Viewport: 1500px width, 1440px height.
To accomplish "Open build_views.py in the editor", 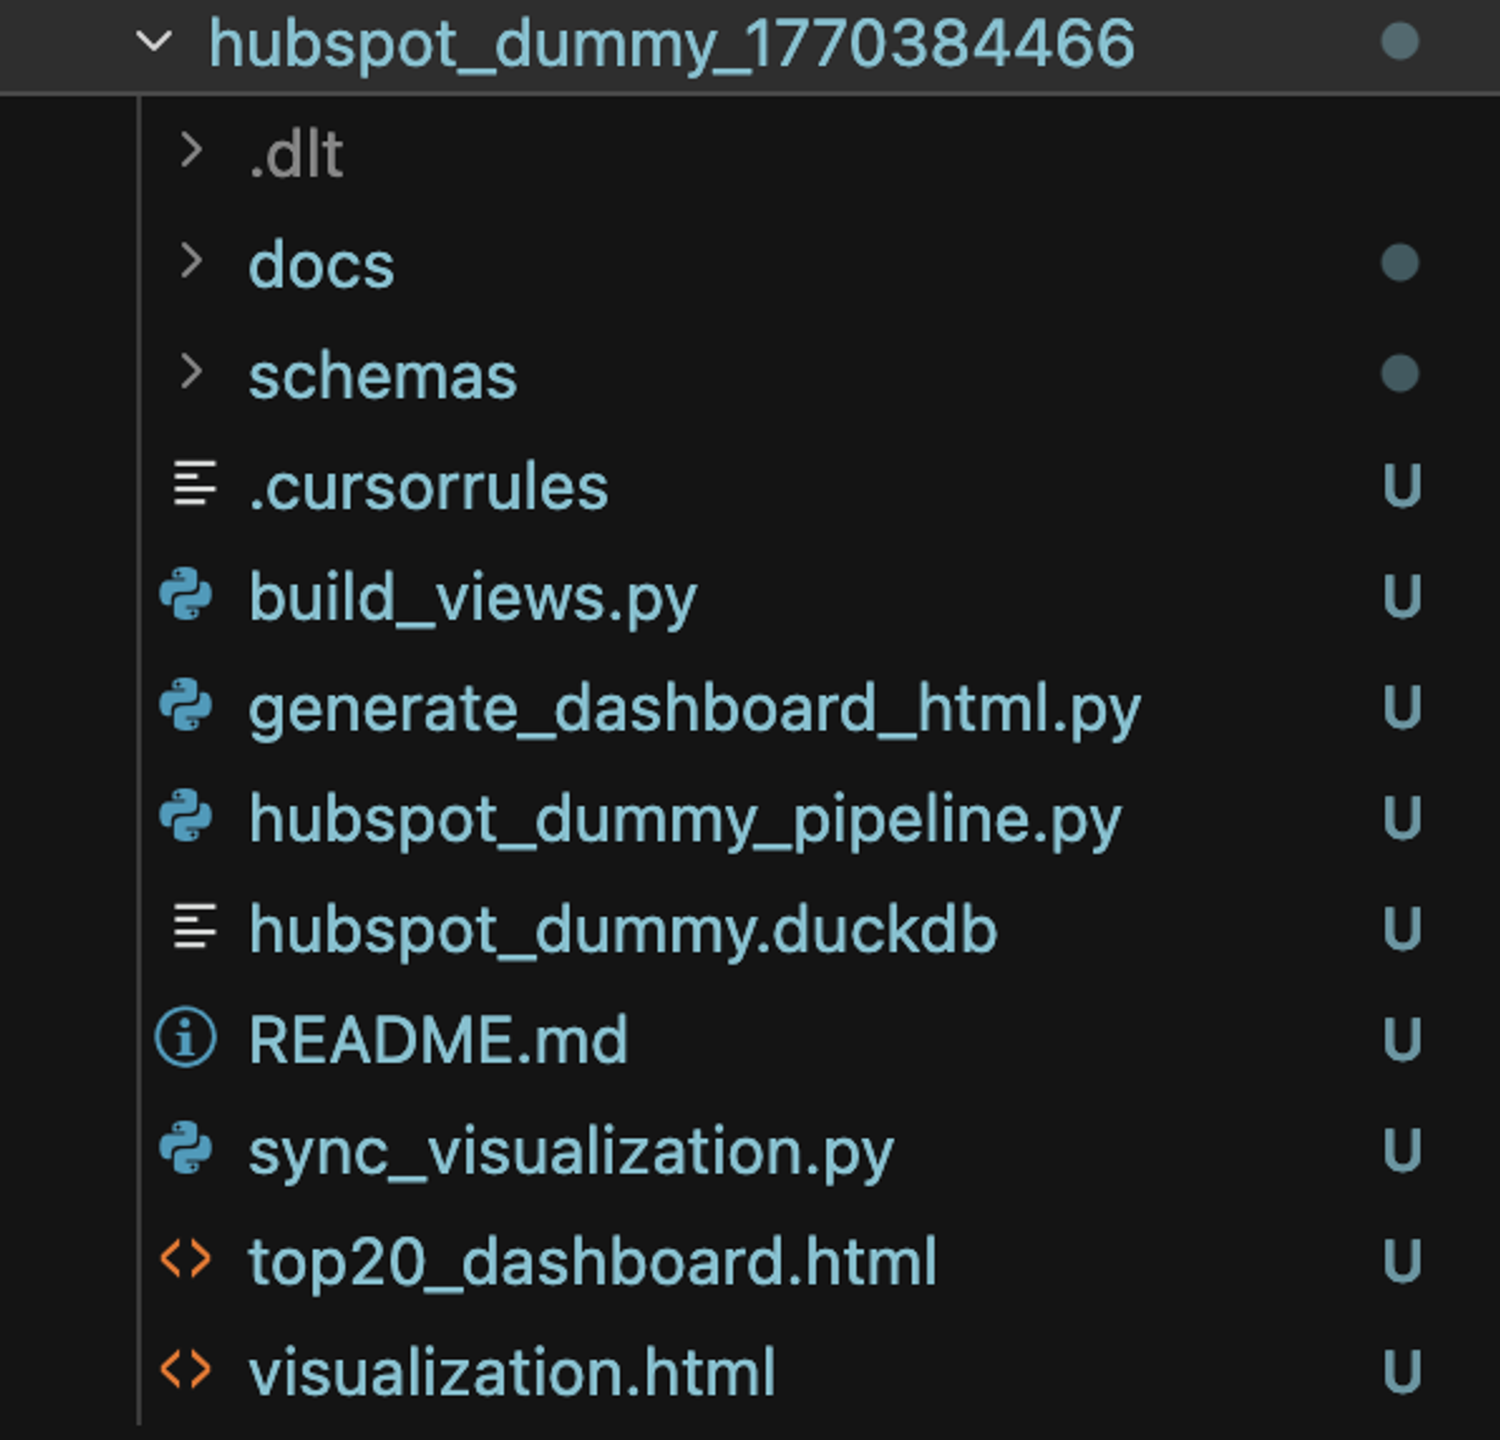I will click(472, 600).
